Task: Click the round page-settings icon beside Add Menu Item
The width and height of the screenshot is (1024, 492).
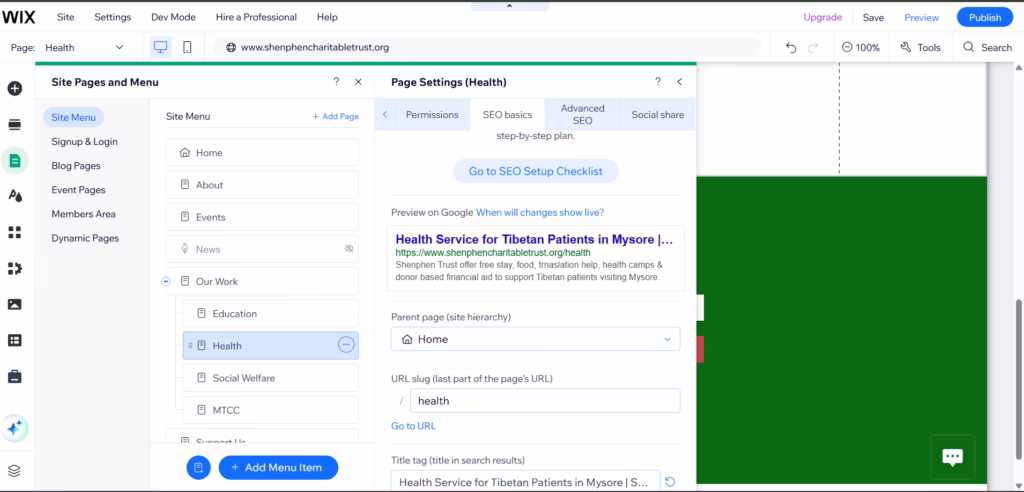Action: click(x=199, y=467)
